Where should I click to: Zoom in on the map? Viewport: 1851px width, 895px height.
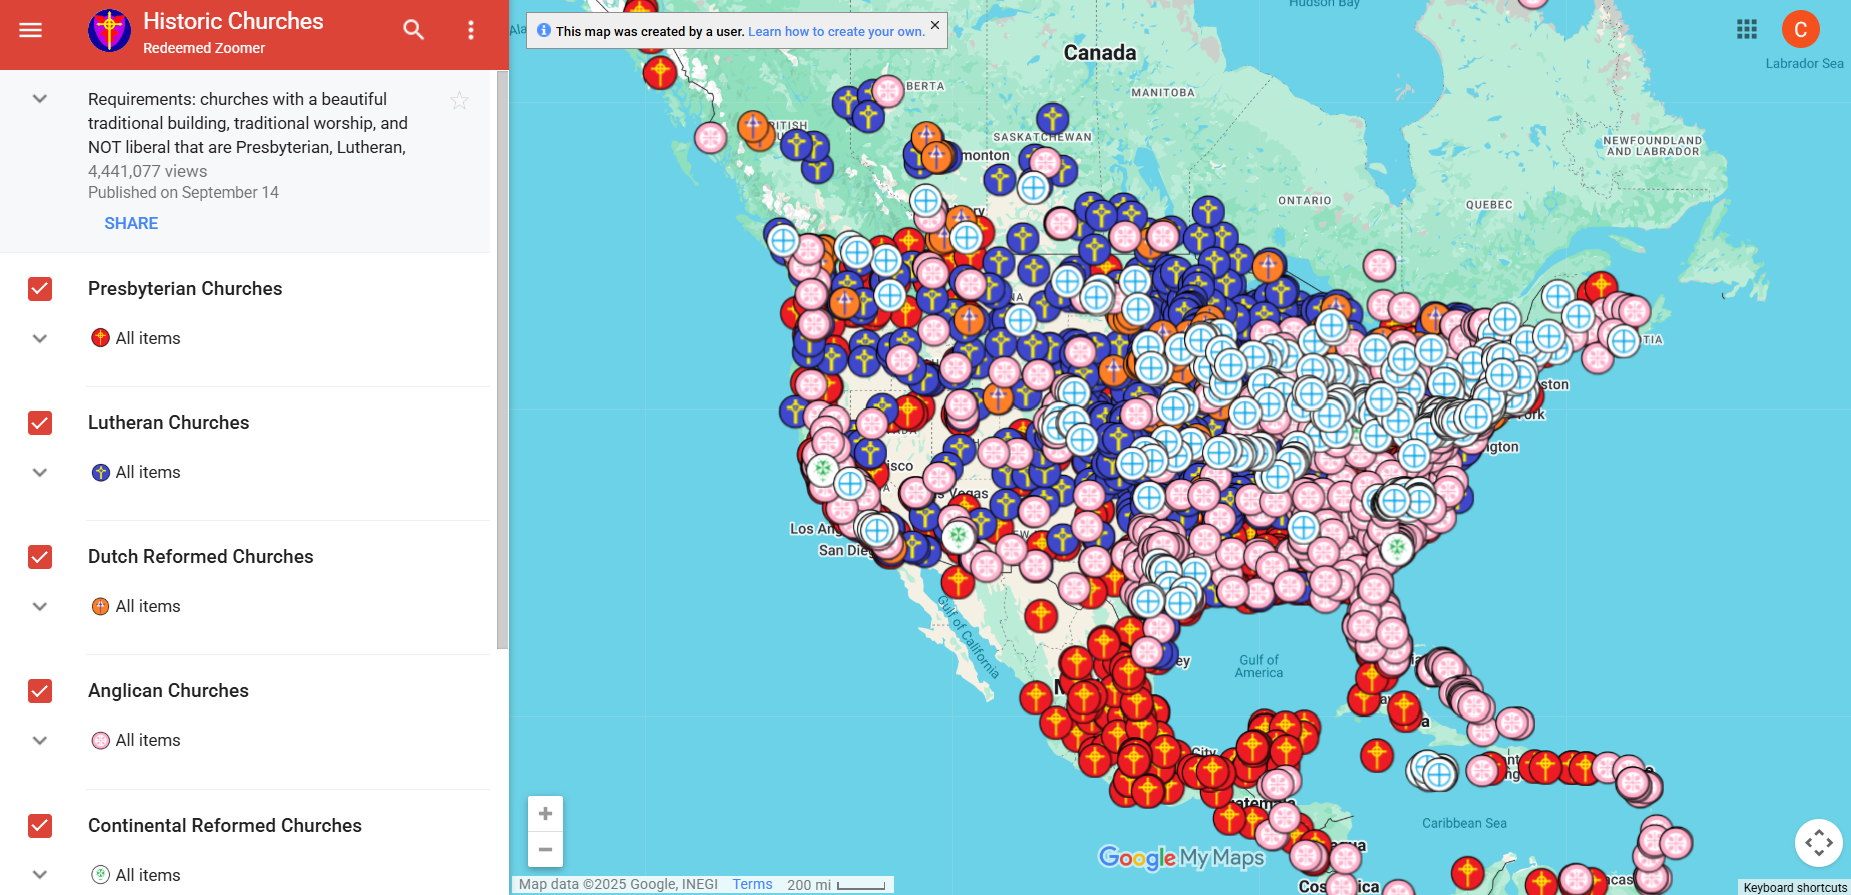click(x=545, y=814)
